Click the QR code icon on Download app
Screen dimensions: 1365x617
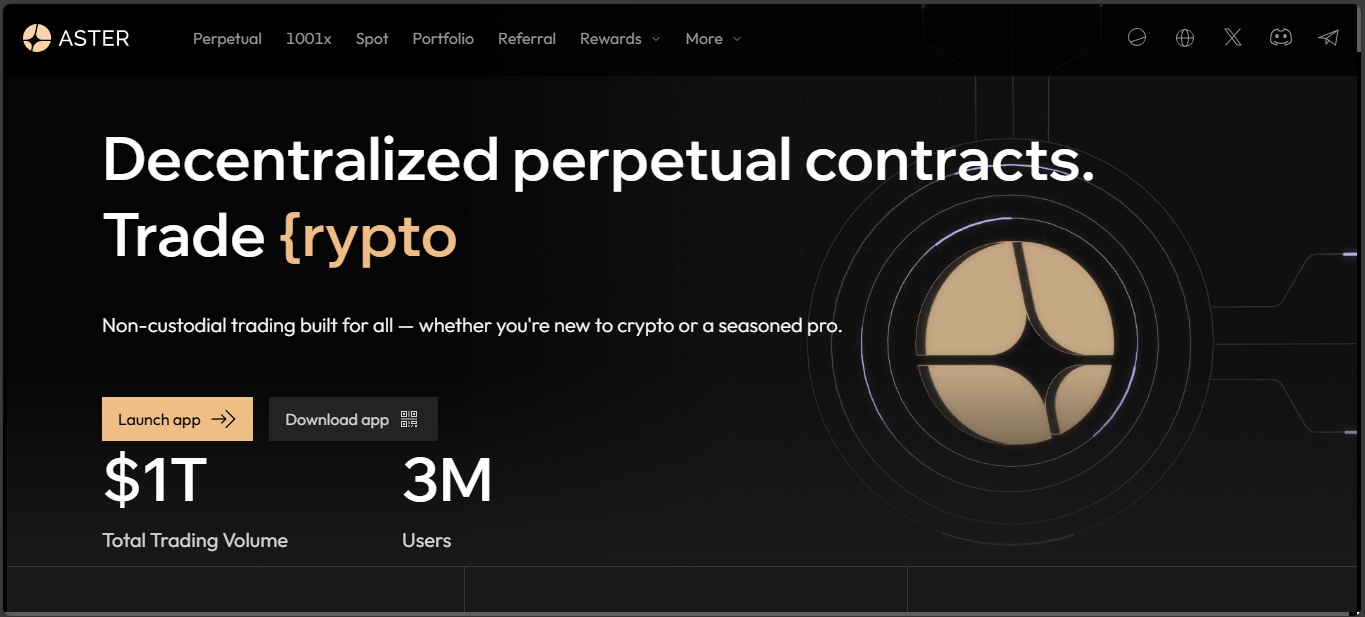[409, 419]
